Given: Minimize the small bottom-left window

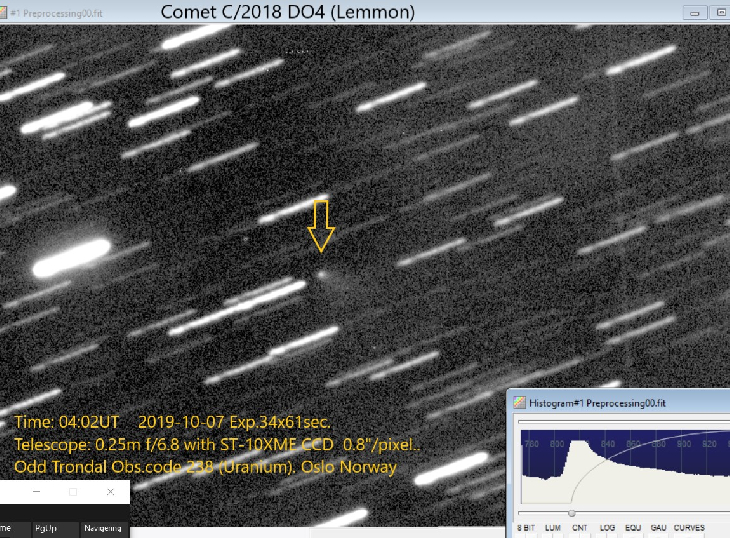Looking at the screenshot, I should point(37,493).
